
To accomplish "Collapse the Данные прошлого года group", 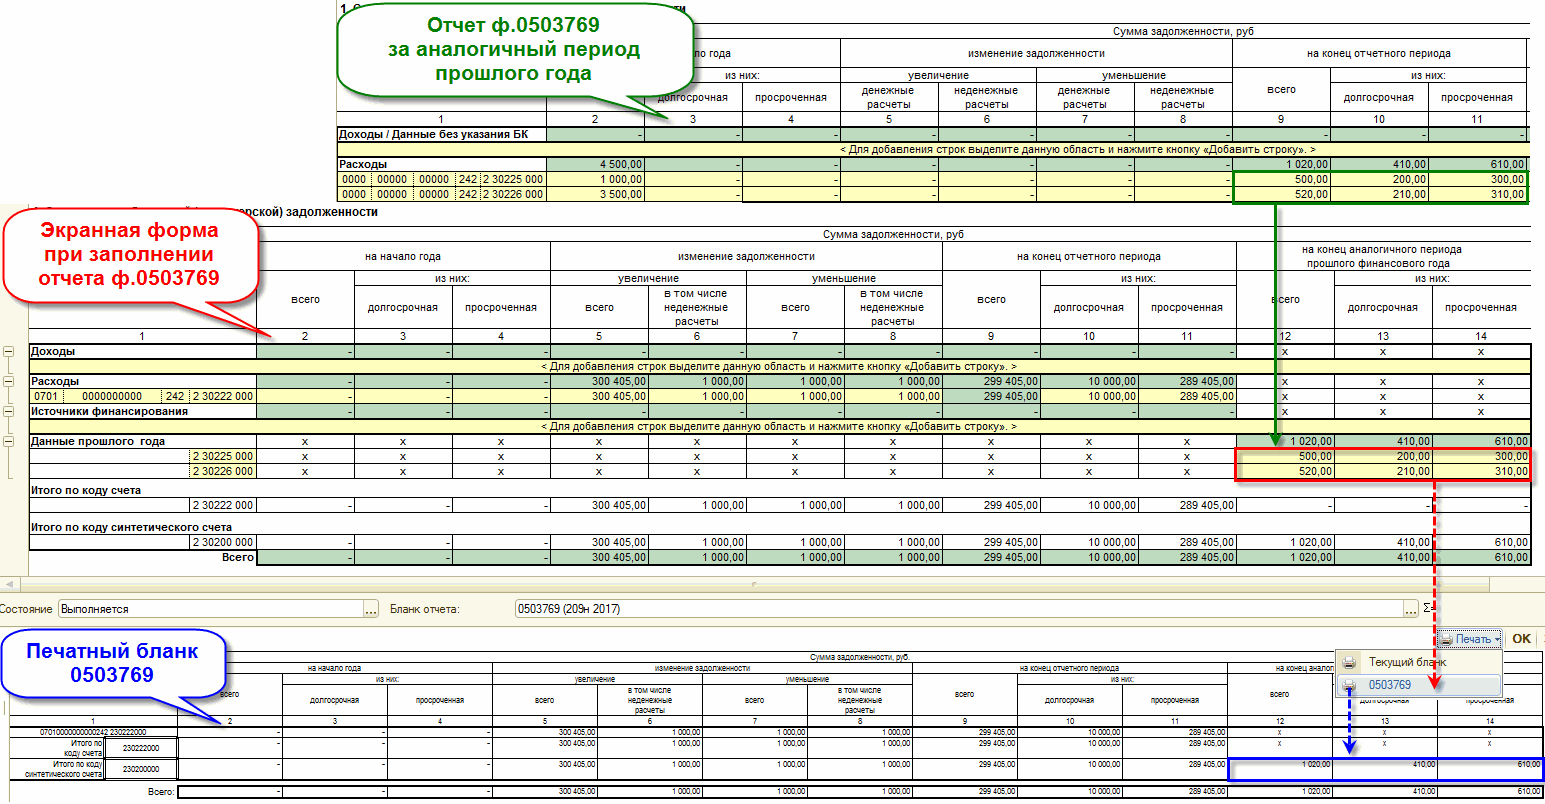I will click(9, 441).
